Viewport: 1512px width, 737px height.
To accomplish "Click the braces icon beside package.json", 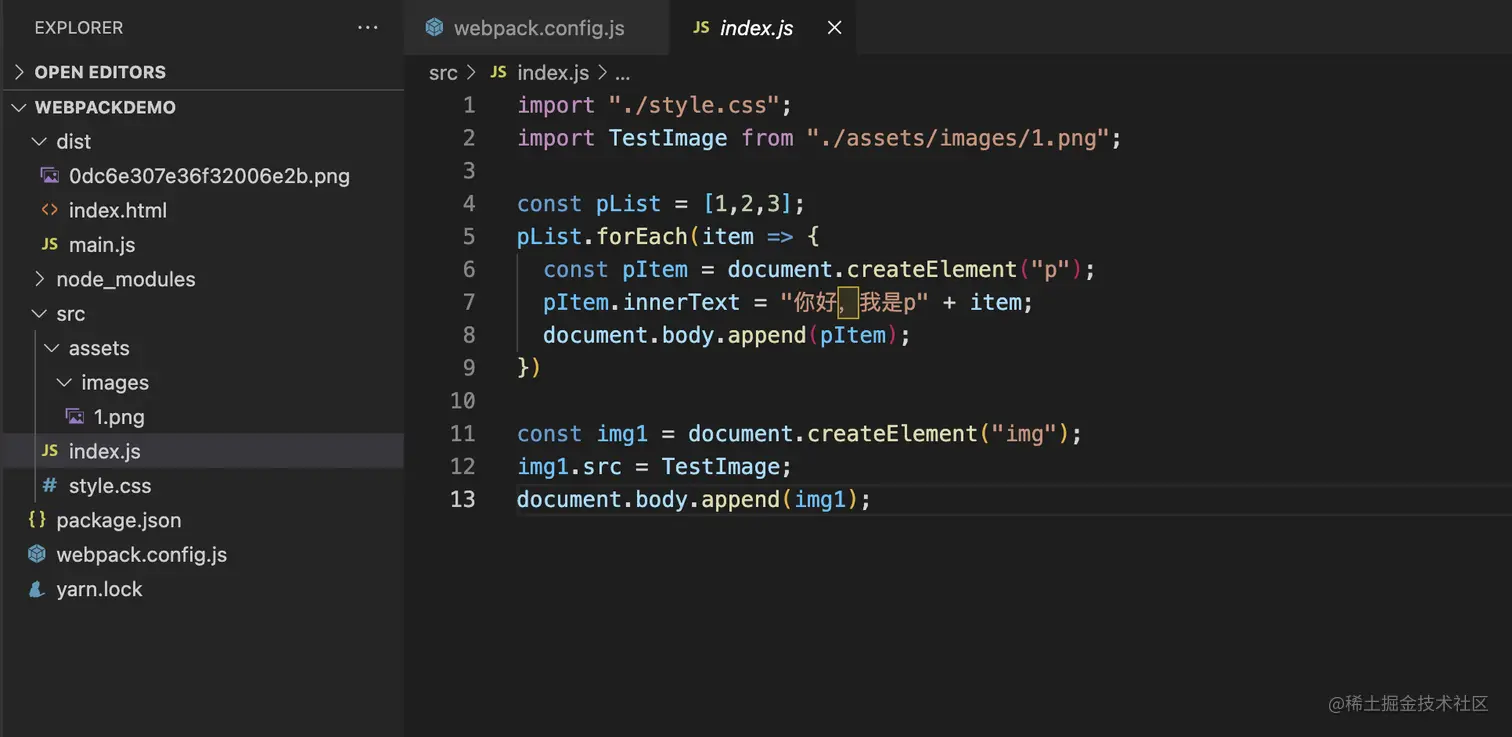I will tap(37, 520).
